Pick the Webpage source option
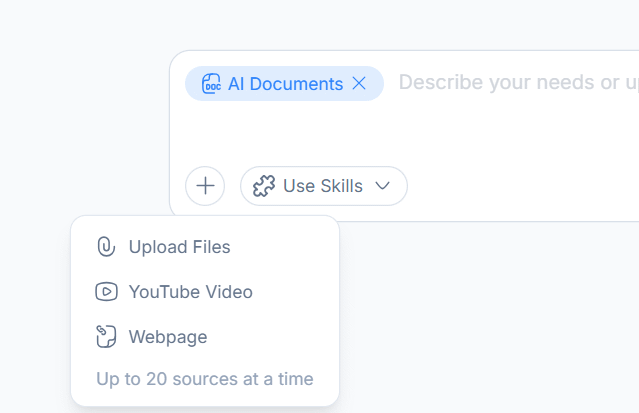The width and height of the screenshot is (639, 413). tap(205, 336)
